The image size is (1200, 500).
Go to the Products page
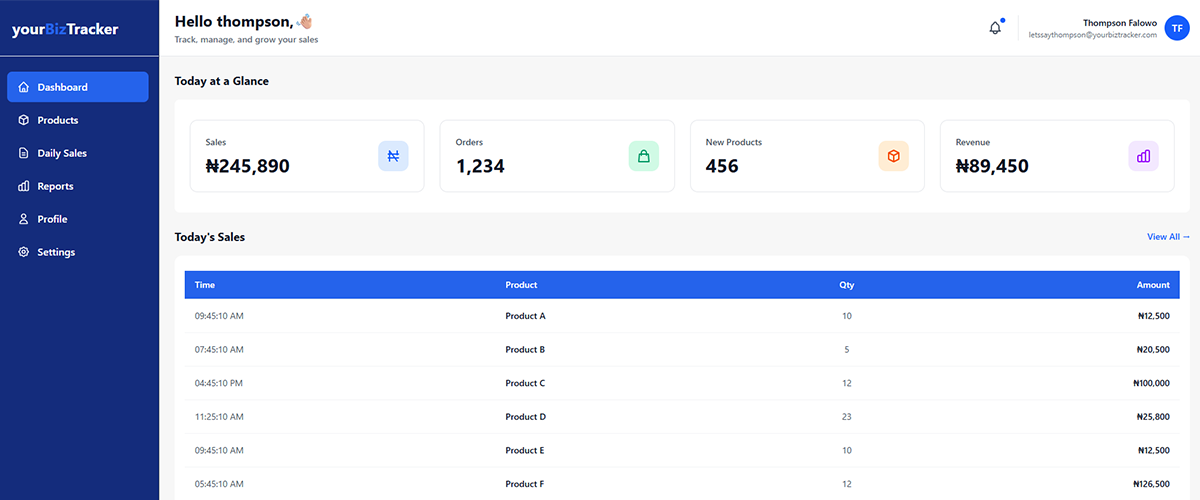(78, 120)
